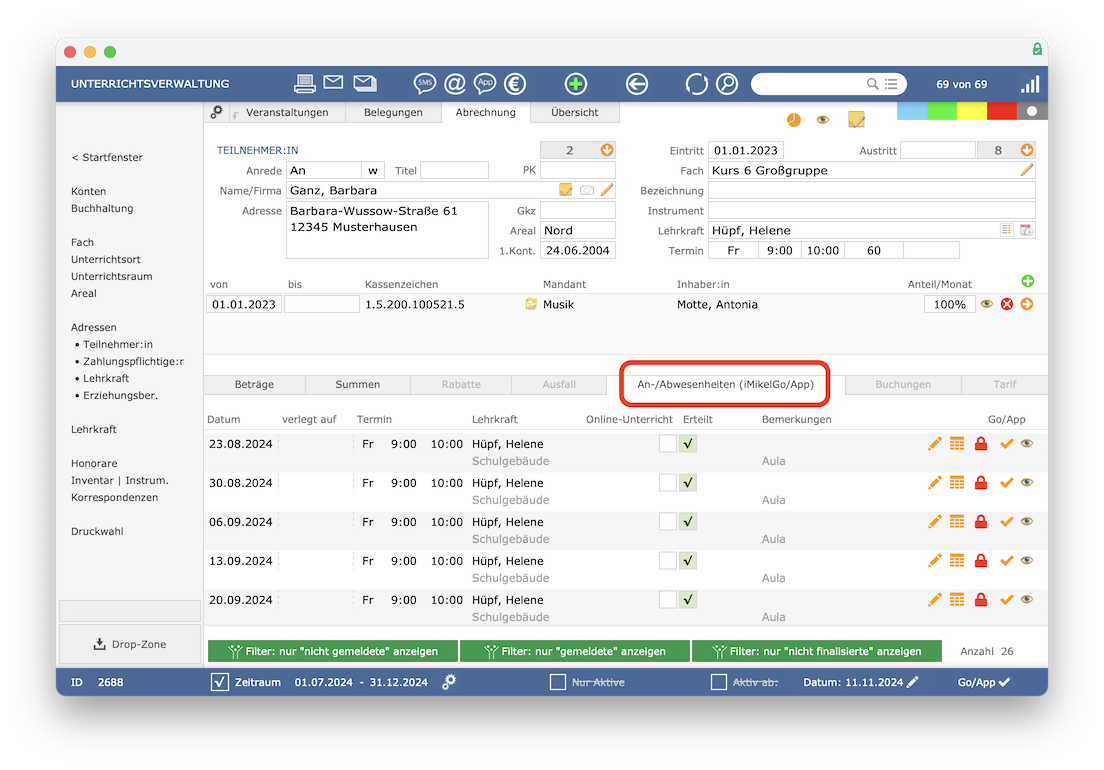Toggle the Aktiv ab: checkbox

pyautogui.click(x=719, y=681)
